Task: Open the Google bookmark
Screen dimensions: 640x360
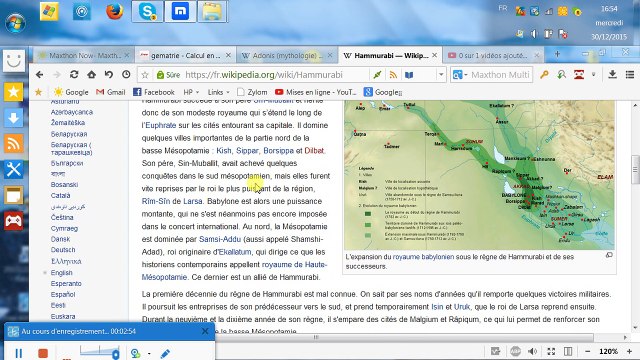Action: tap(71, 92)
